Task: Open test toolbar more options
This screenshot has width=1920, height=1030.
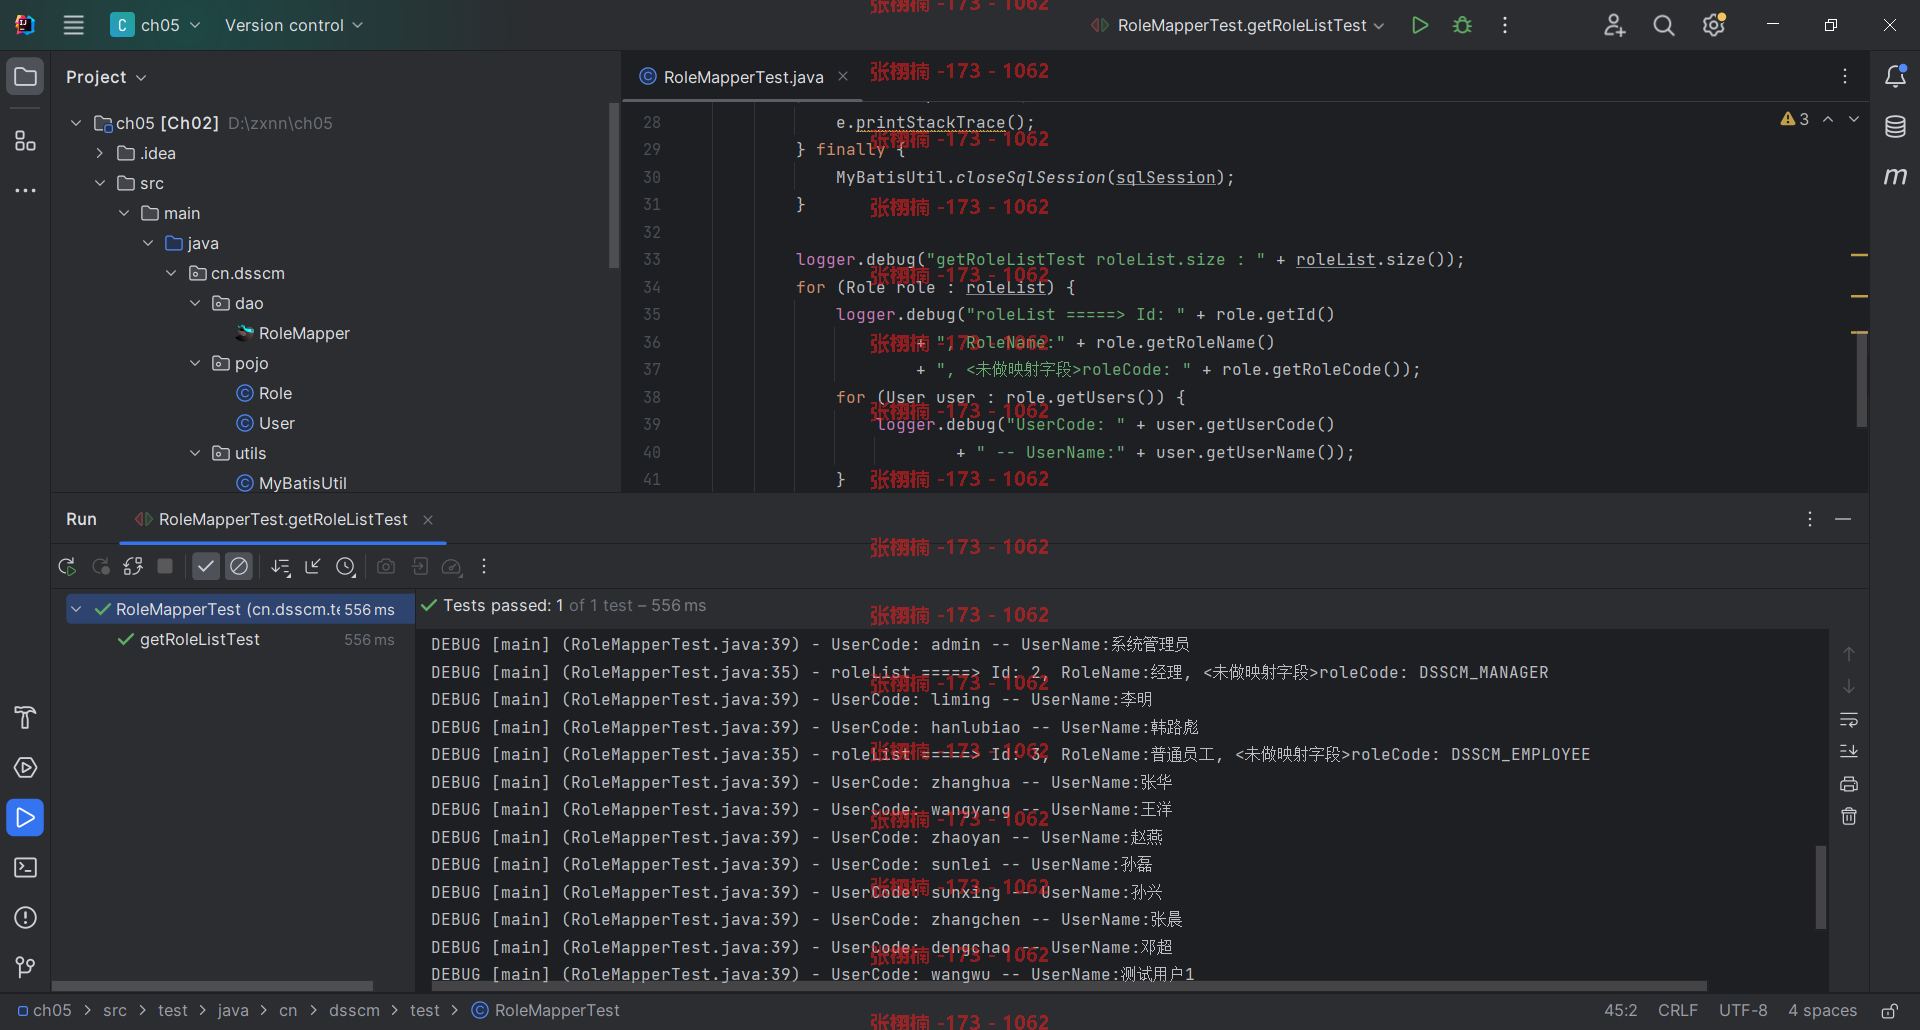Action: [x=484, y=566]
